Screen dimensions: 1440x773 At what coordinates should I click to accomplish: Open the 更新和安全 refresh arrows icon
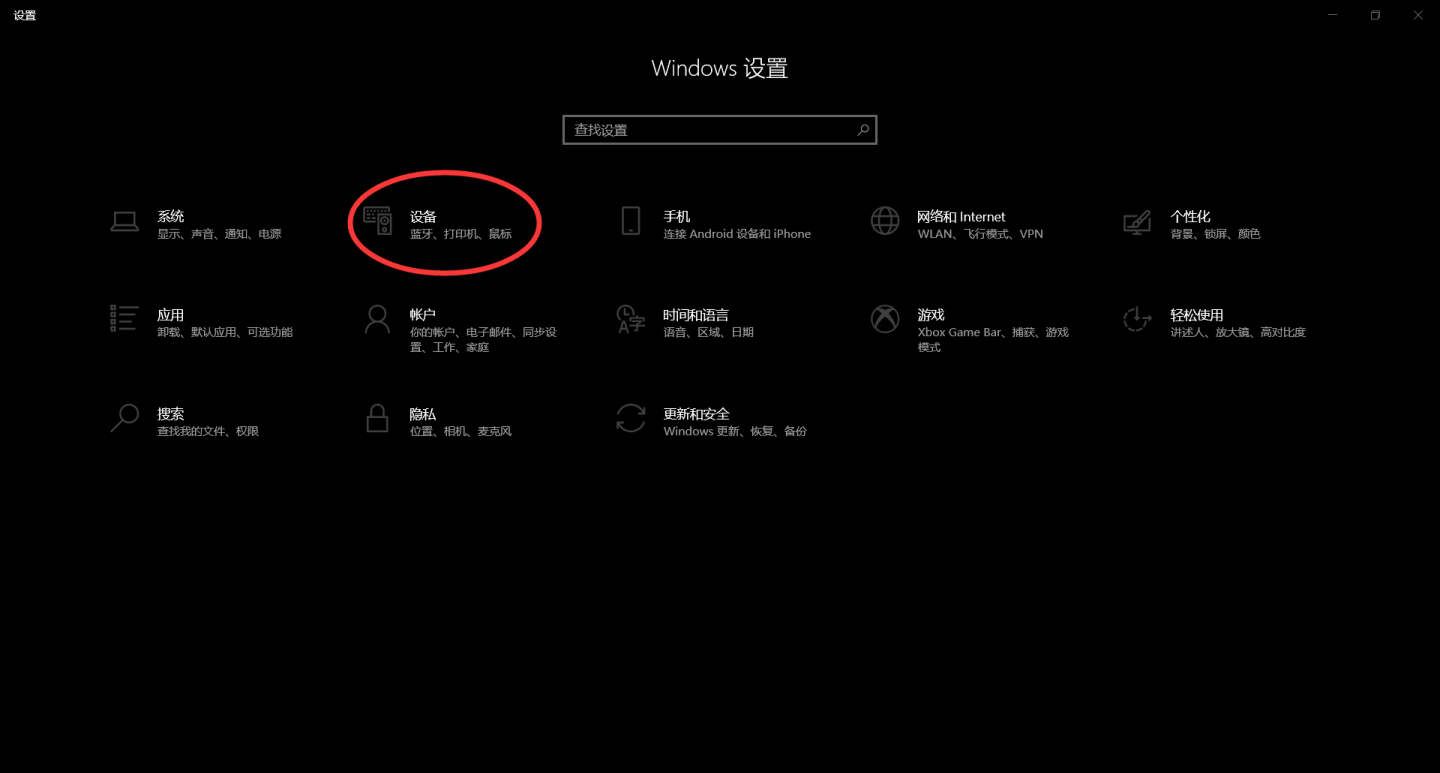coord(630,418)
